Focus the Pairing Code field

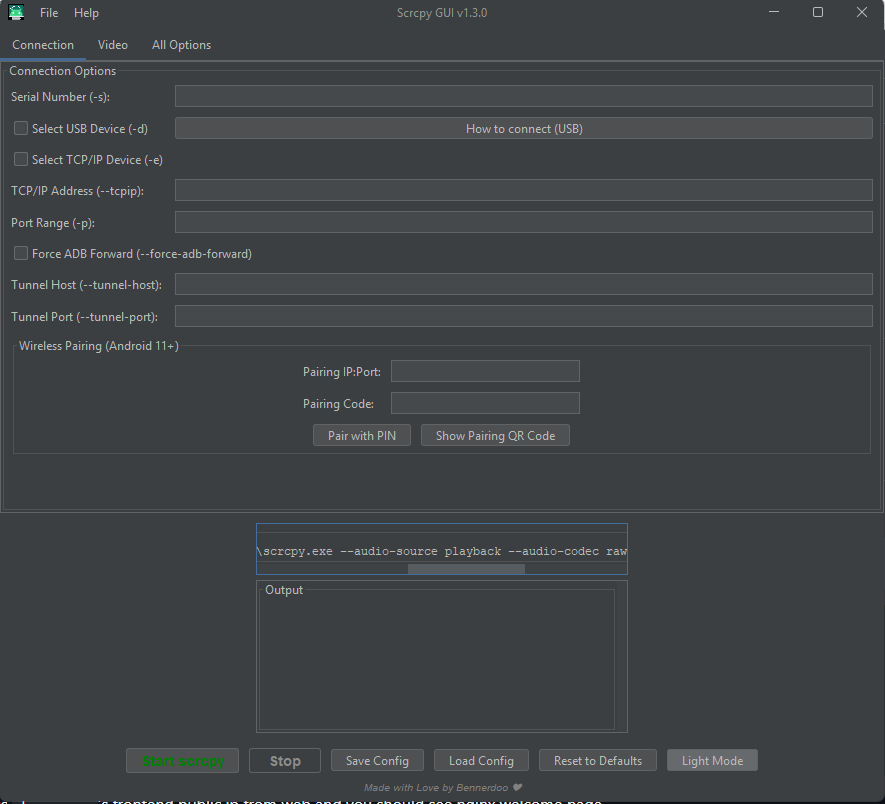[x=485, y=403]
